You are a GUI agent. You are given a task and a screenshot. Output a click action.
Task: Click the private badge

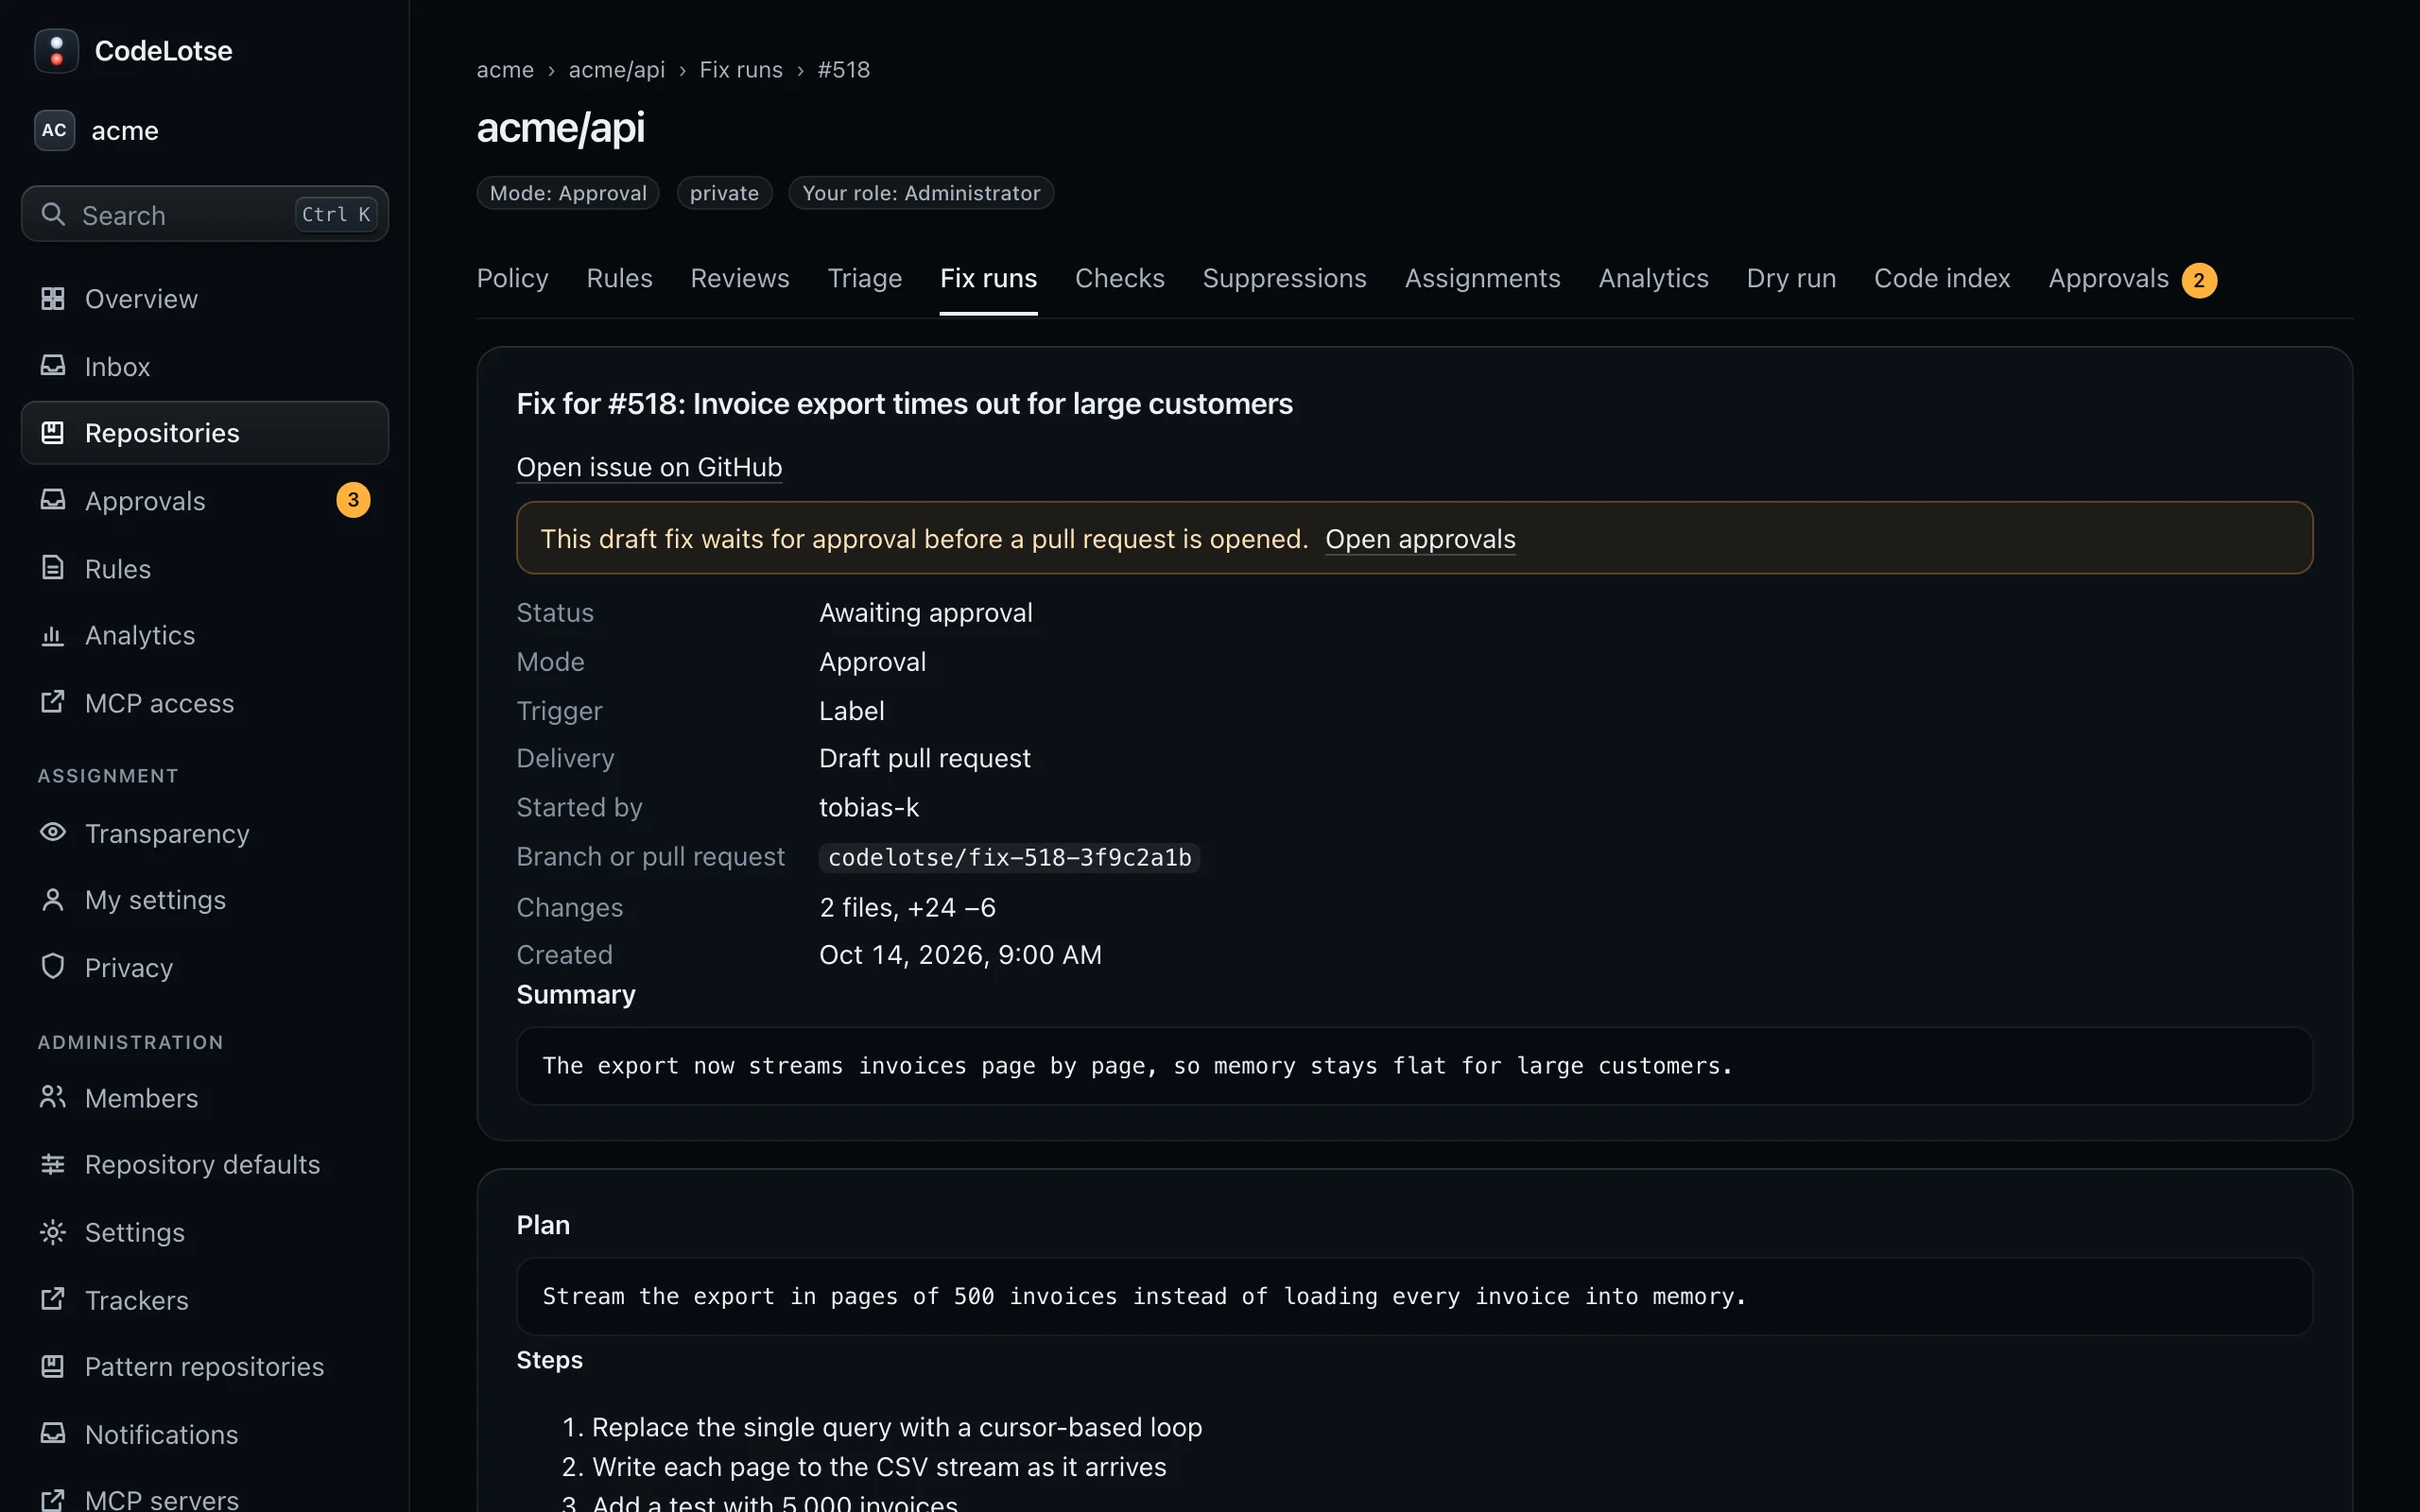(x=724, y=193)
